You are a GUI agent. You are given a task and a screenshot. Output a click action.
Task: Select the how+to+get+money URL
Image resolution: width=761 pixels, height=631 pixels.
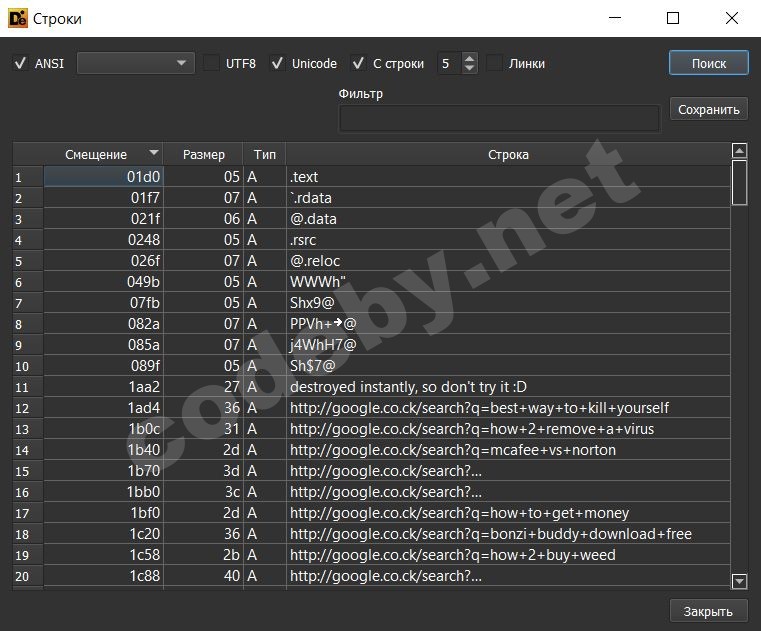tap(508, 513)
